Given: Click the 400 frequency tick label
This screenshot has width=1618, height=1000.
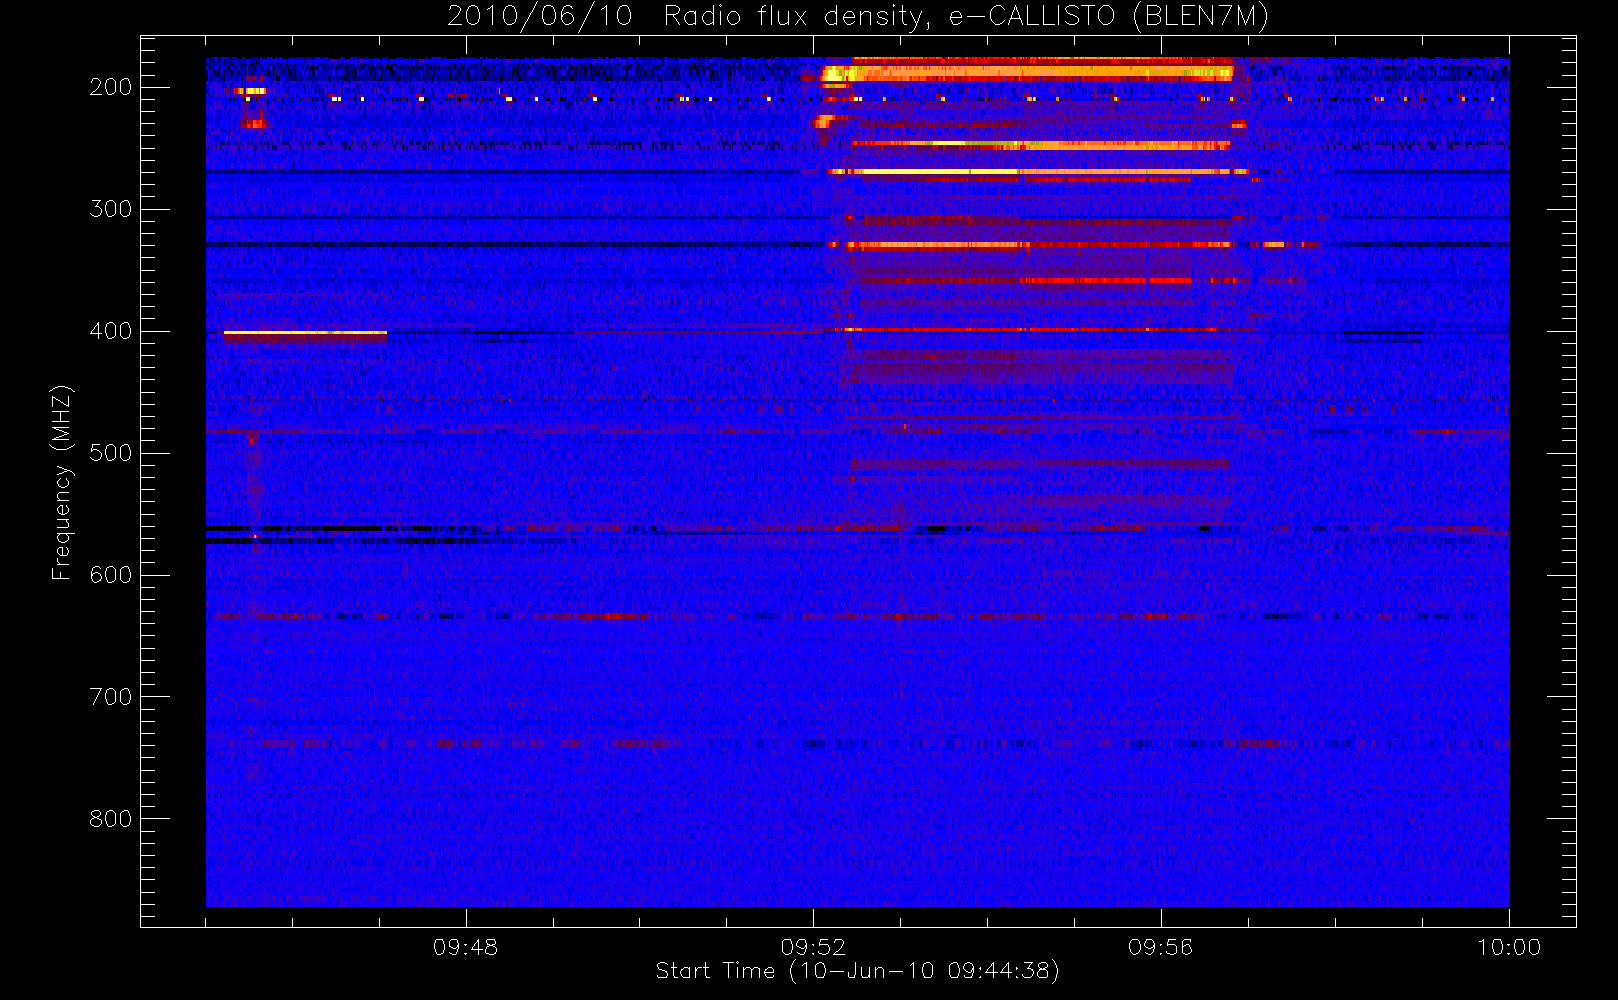Looking at the screenshot, I should click(x=110, y=331).
